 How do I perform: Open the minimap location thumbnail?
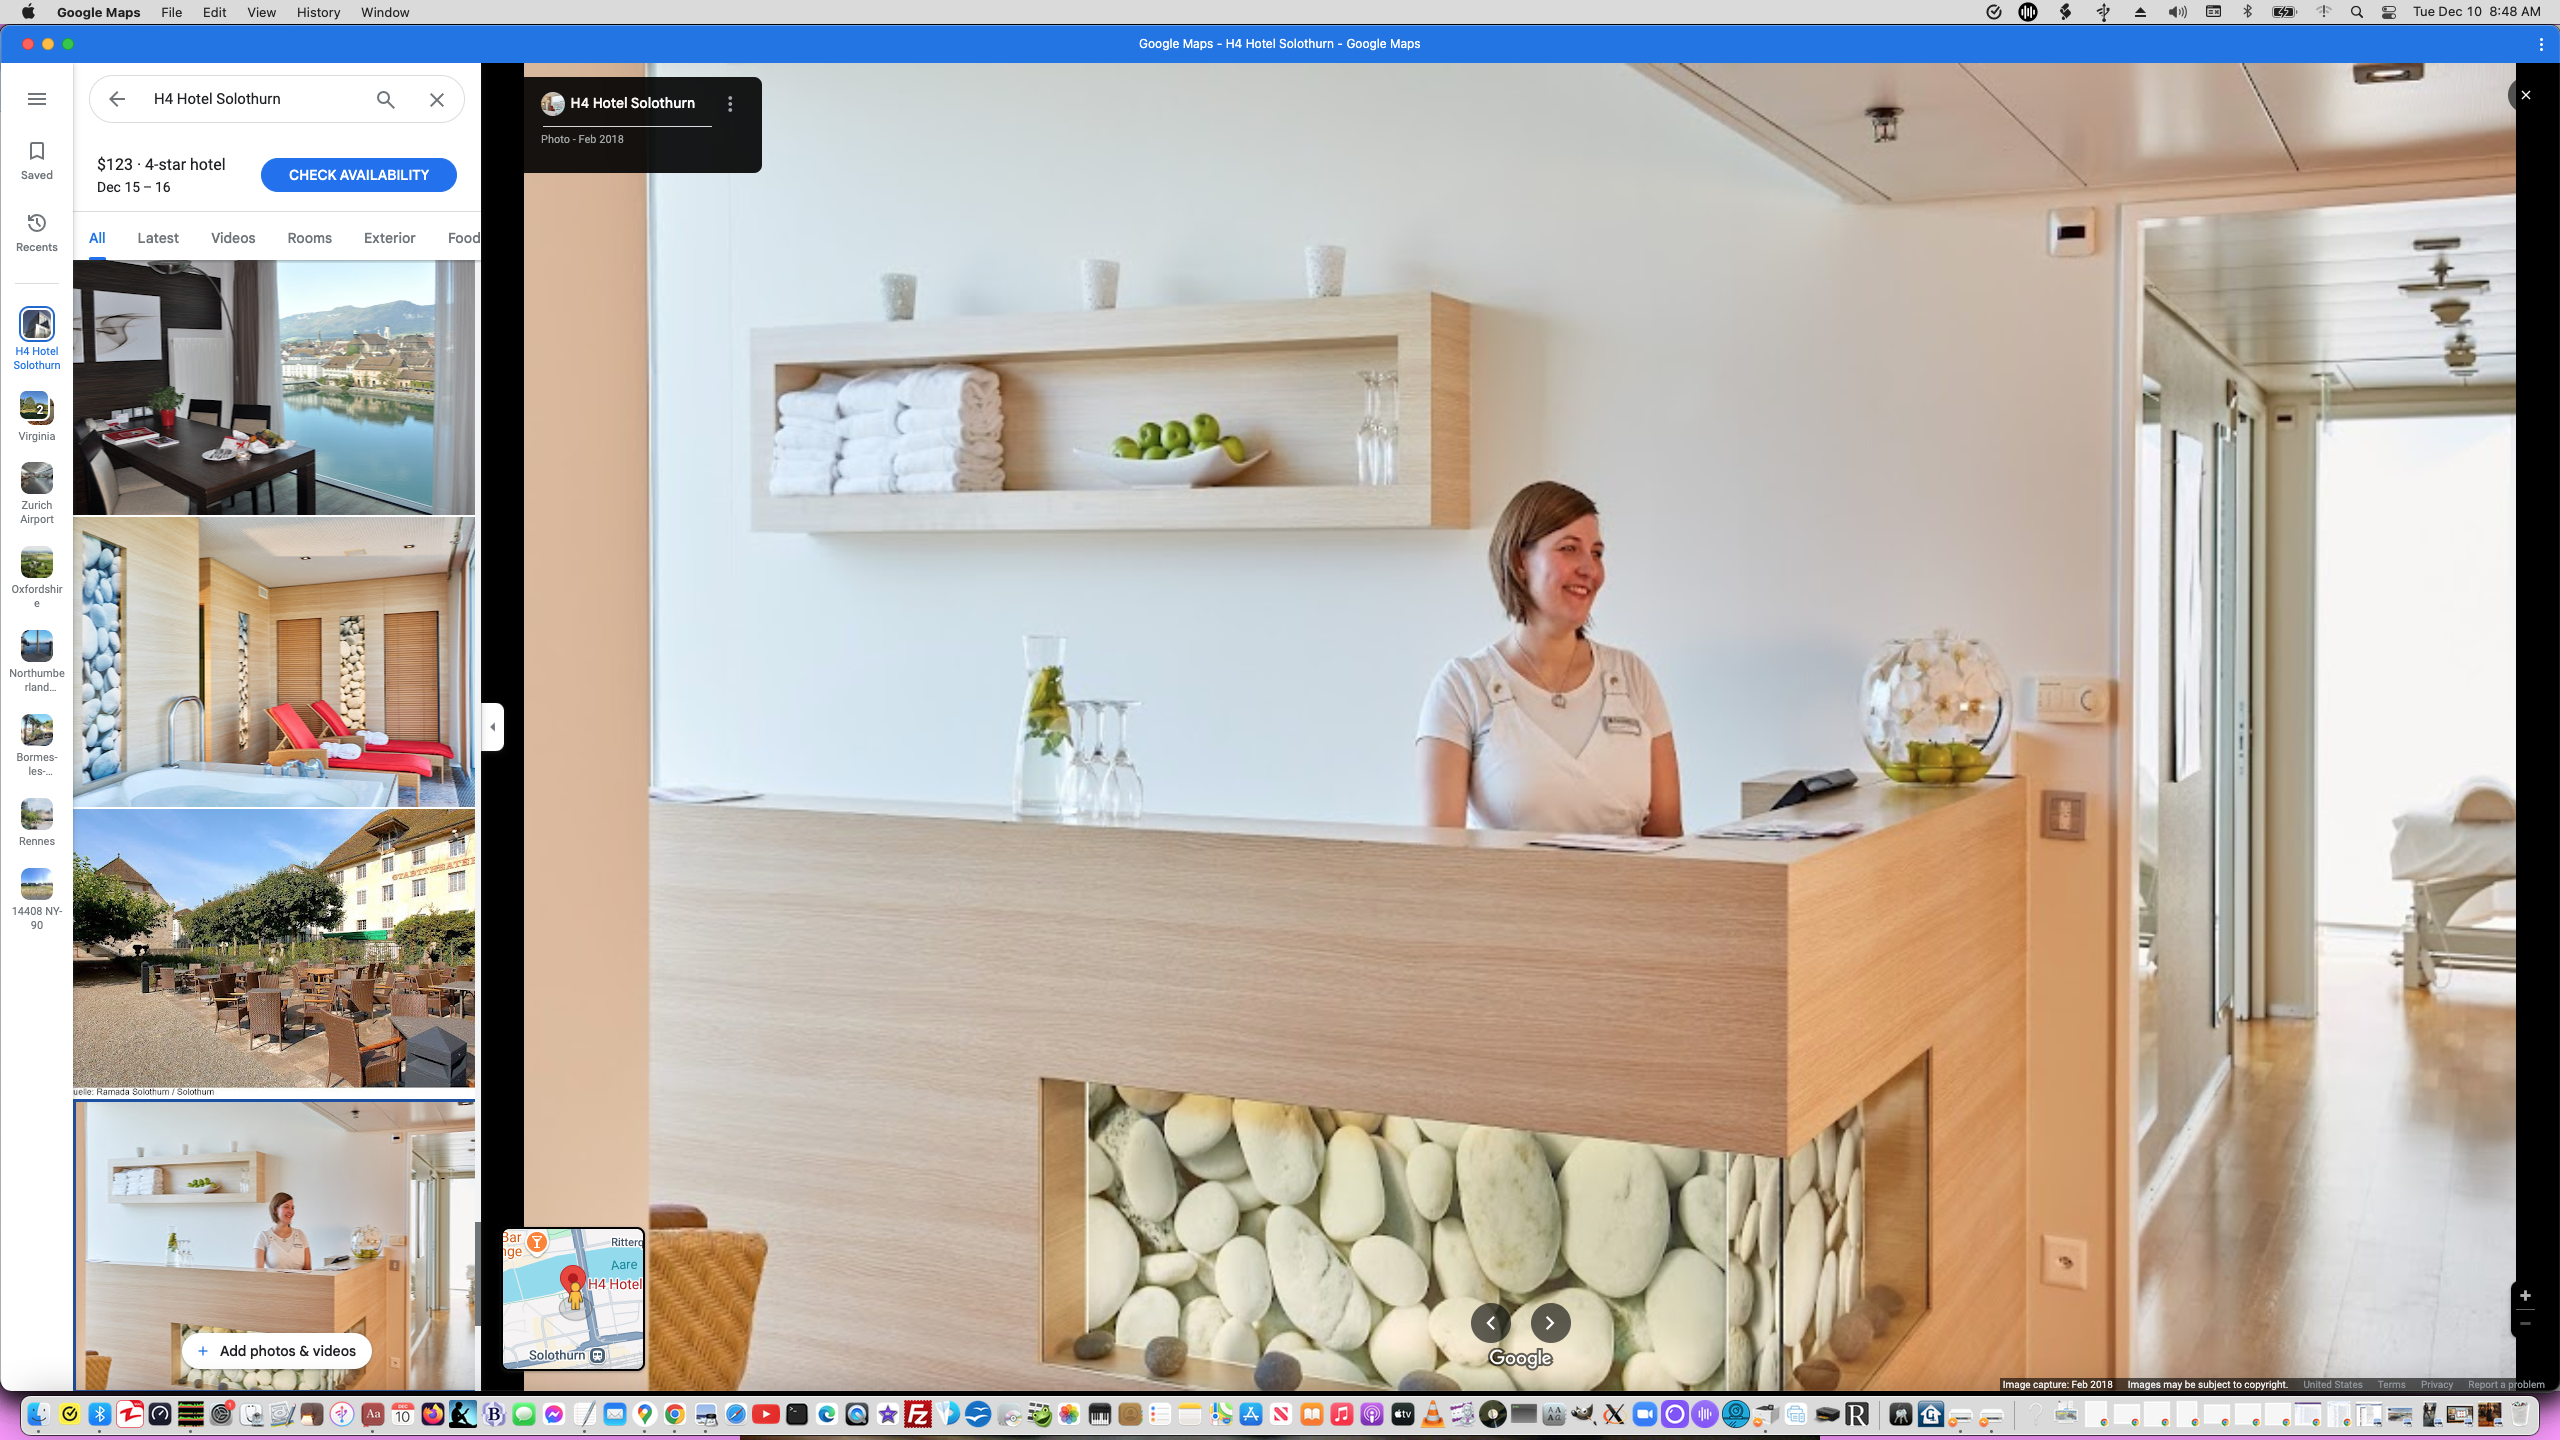point(573,1298)
